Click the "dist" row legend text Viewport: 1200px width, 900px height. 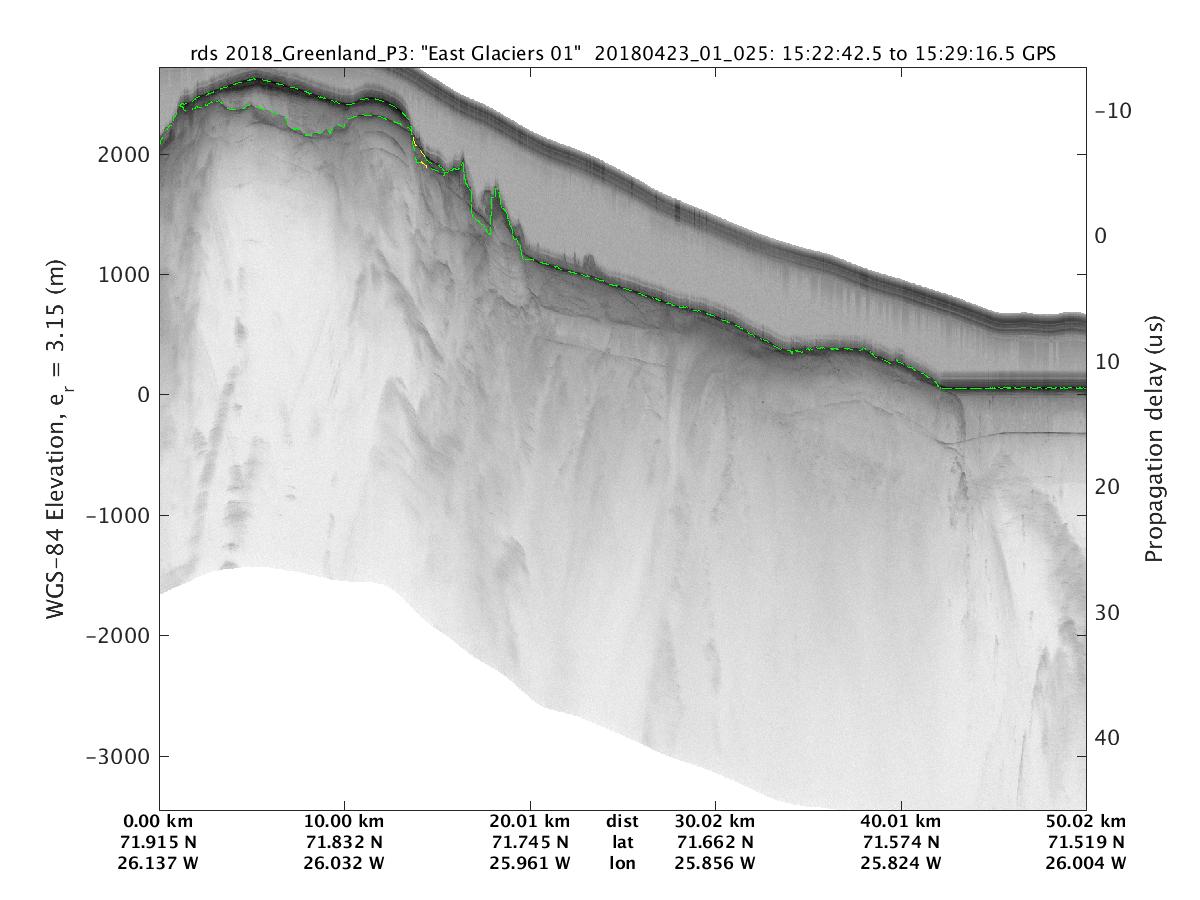click(x=622, y=822)
